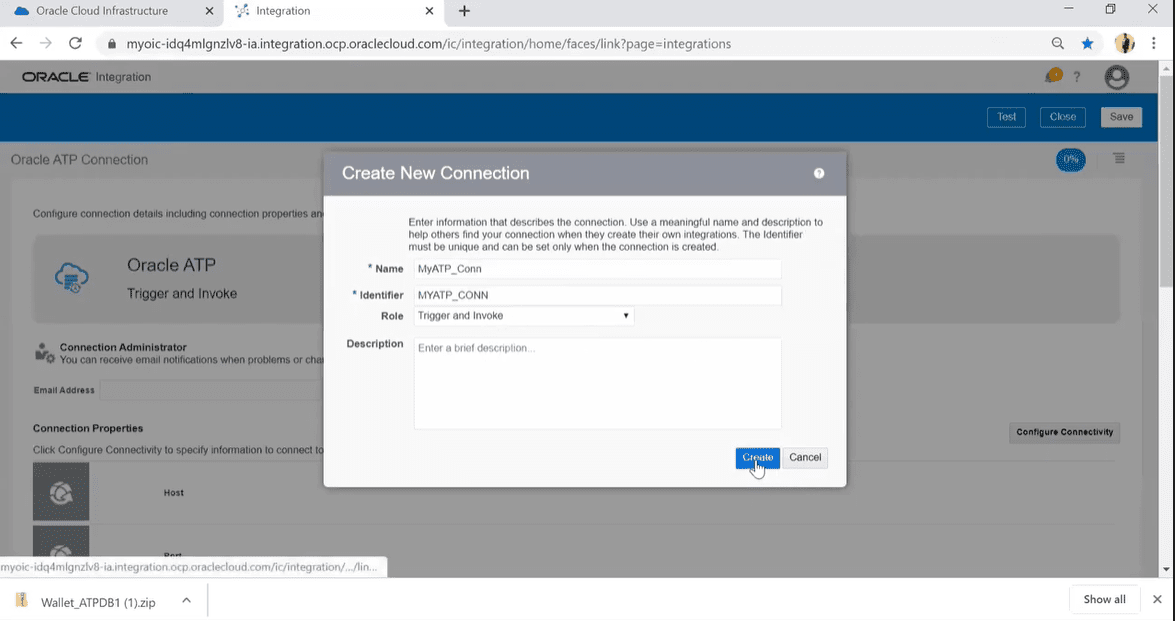Go back in browser history
The height and width of the screenshot is (621, 1175).
(16, 43)
